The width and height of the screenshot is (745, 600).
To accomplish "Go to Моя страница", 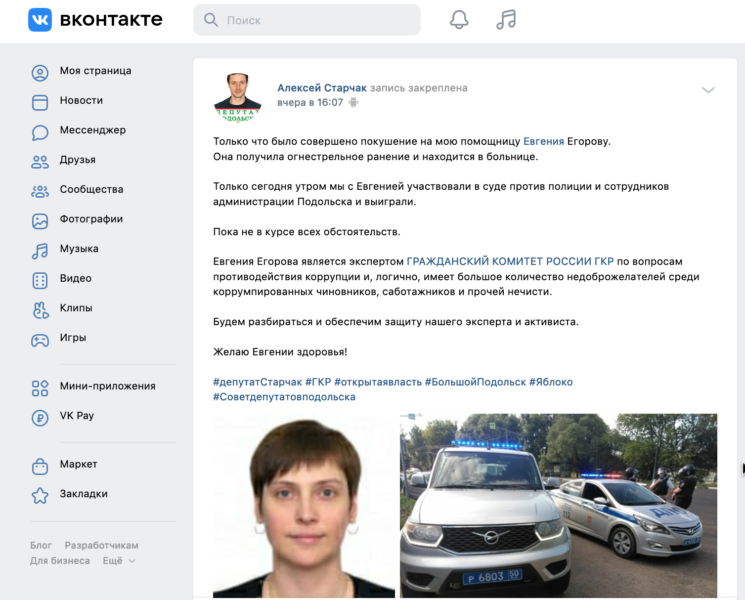I will (96, 71).
